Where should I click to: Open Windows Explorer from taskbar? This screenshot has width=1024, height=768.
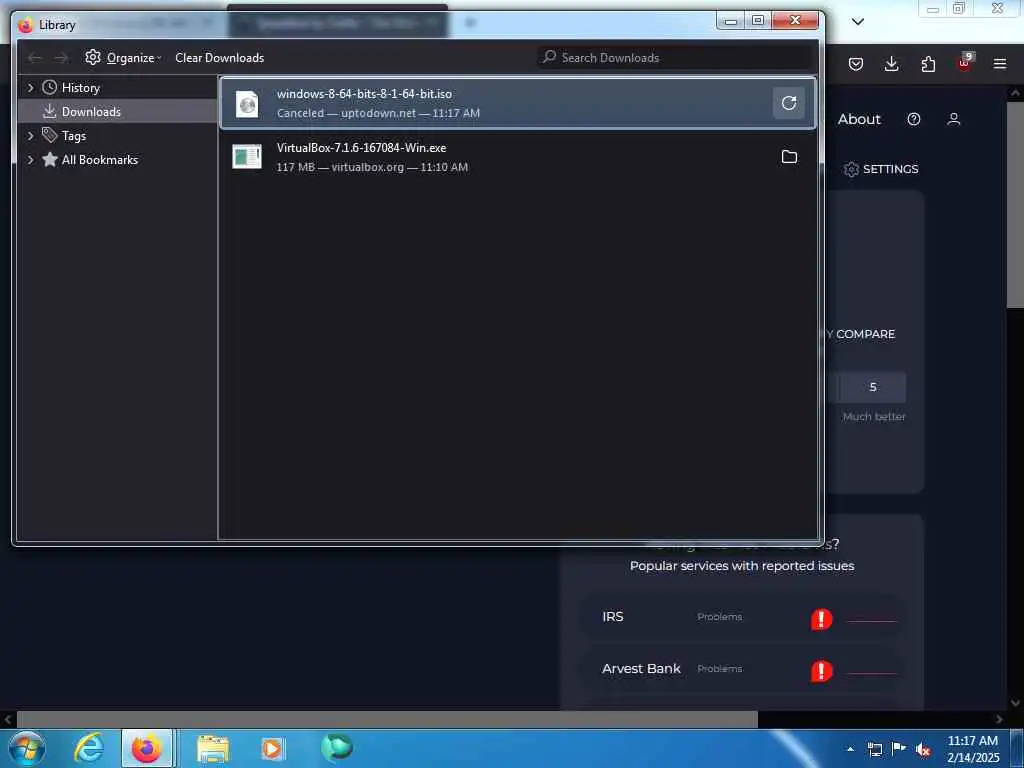click(212, 748)
